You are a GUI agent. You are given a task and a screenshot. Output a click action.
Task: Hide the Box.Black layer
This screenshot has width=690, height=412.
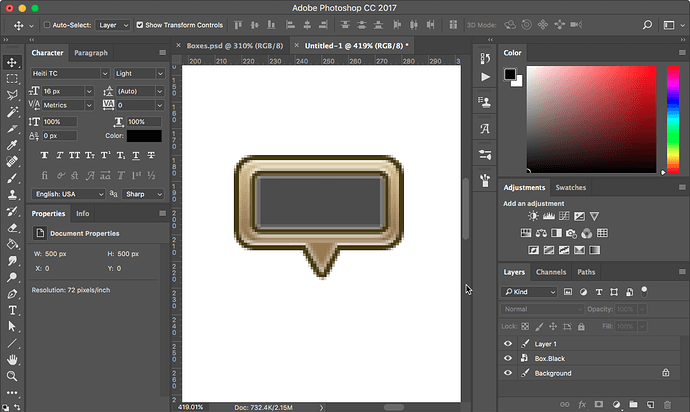pos(508,358)
